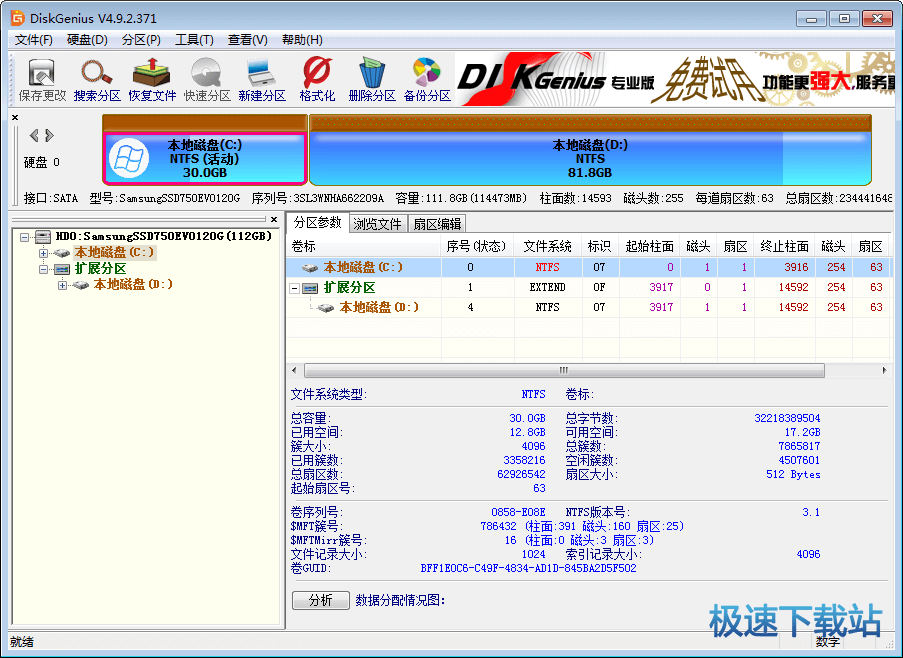This screenshot has width=903, height=658.
Task: Open the 帮助(H) menu
Action: (x=302, y=40)
